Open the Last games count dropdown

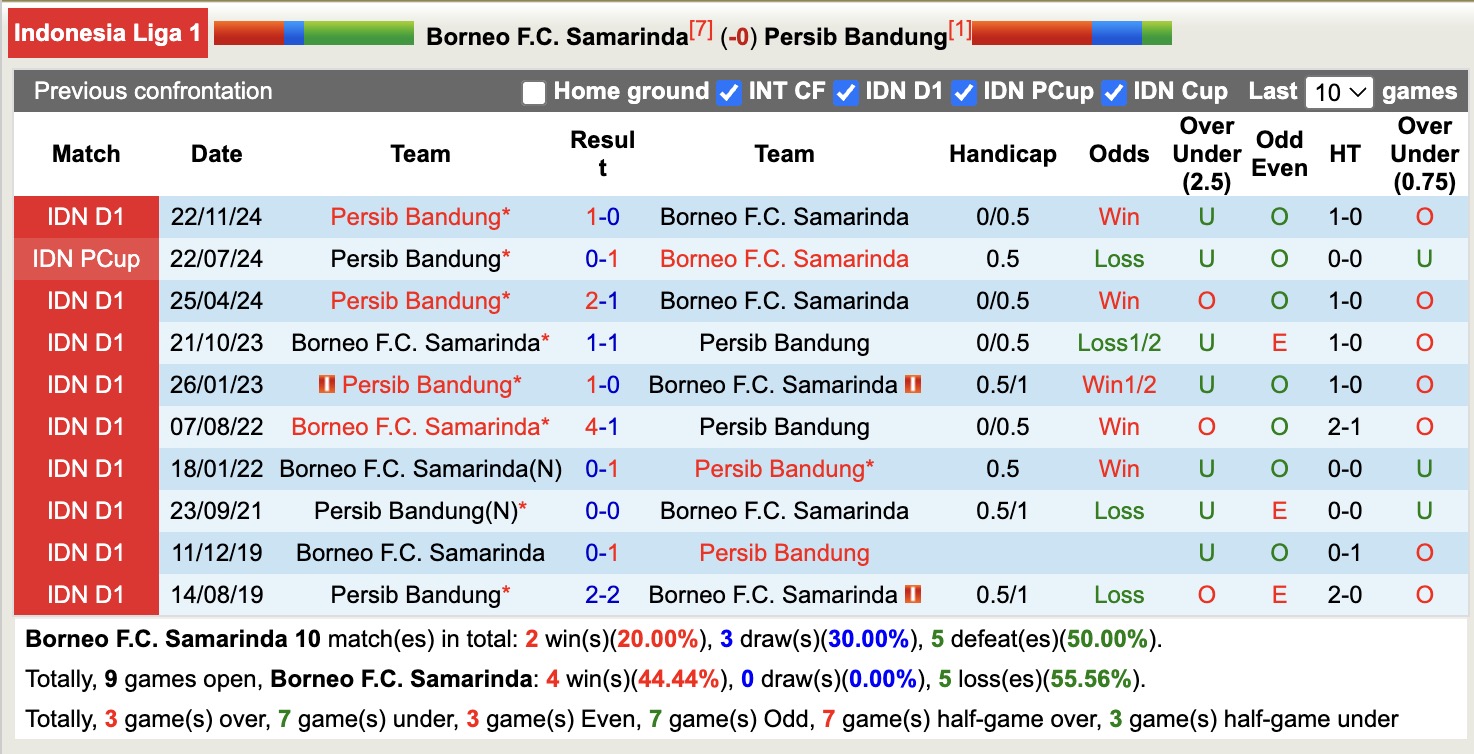(1340, 91)
